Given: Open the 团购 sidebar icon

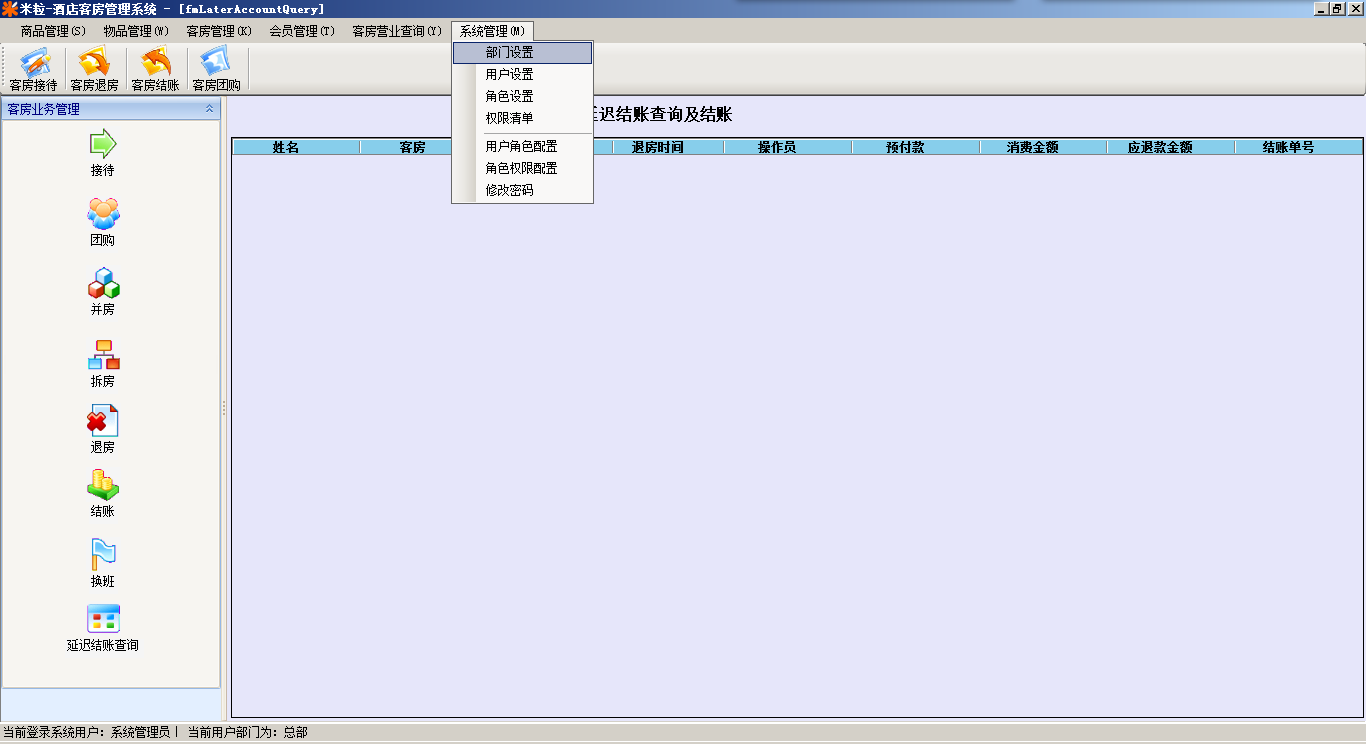Looking at the screenshot, I should click(x=103, y=214).
